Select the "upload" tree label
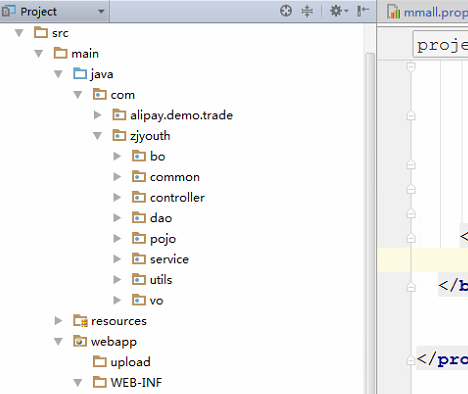Screen dimensions: 468x394 pos(131,362)
